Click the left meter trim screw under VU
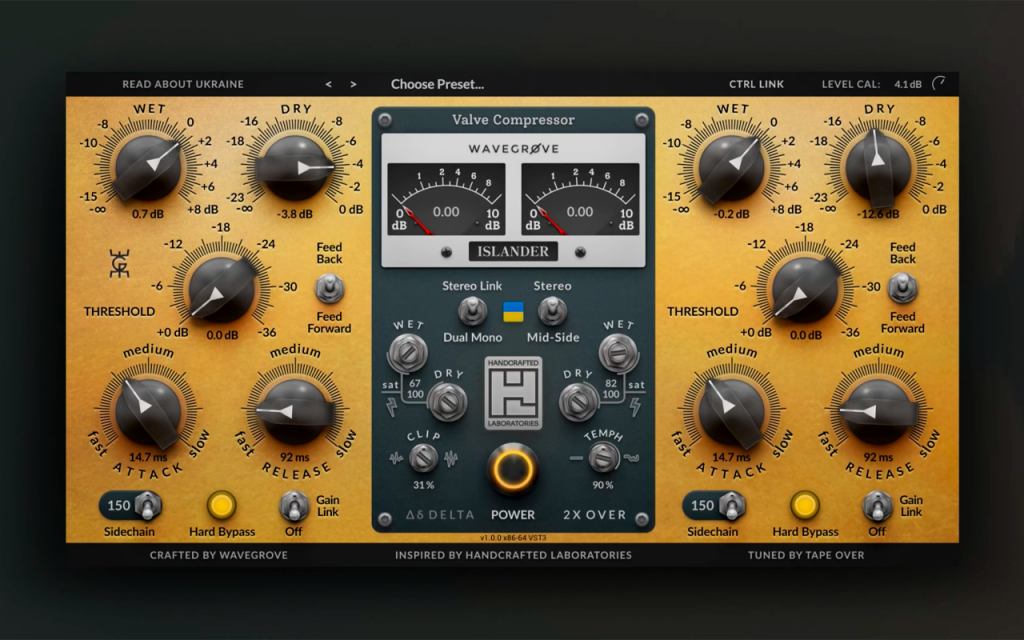Viewport: 1024px width, 640px height. (446, 252)
